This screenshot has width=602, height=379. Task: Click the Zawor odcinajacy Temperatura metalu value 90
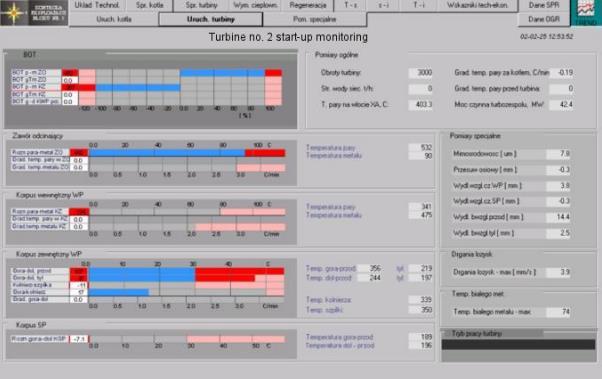(421, 156)
